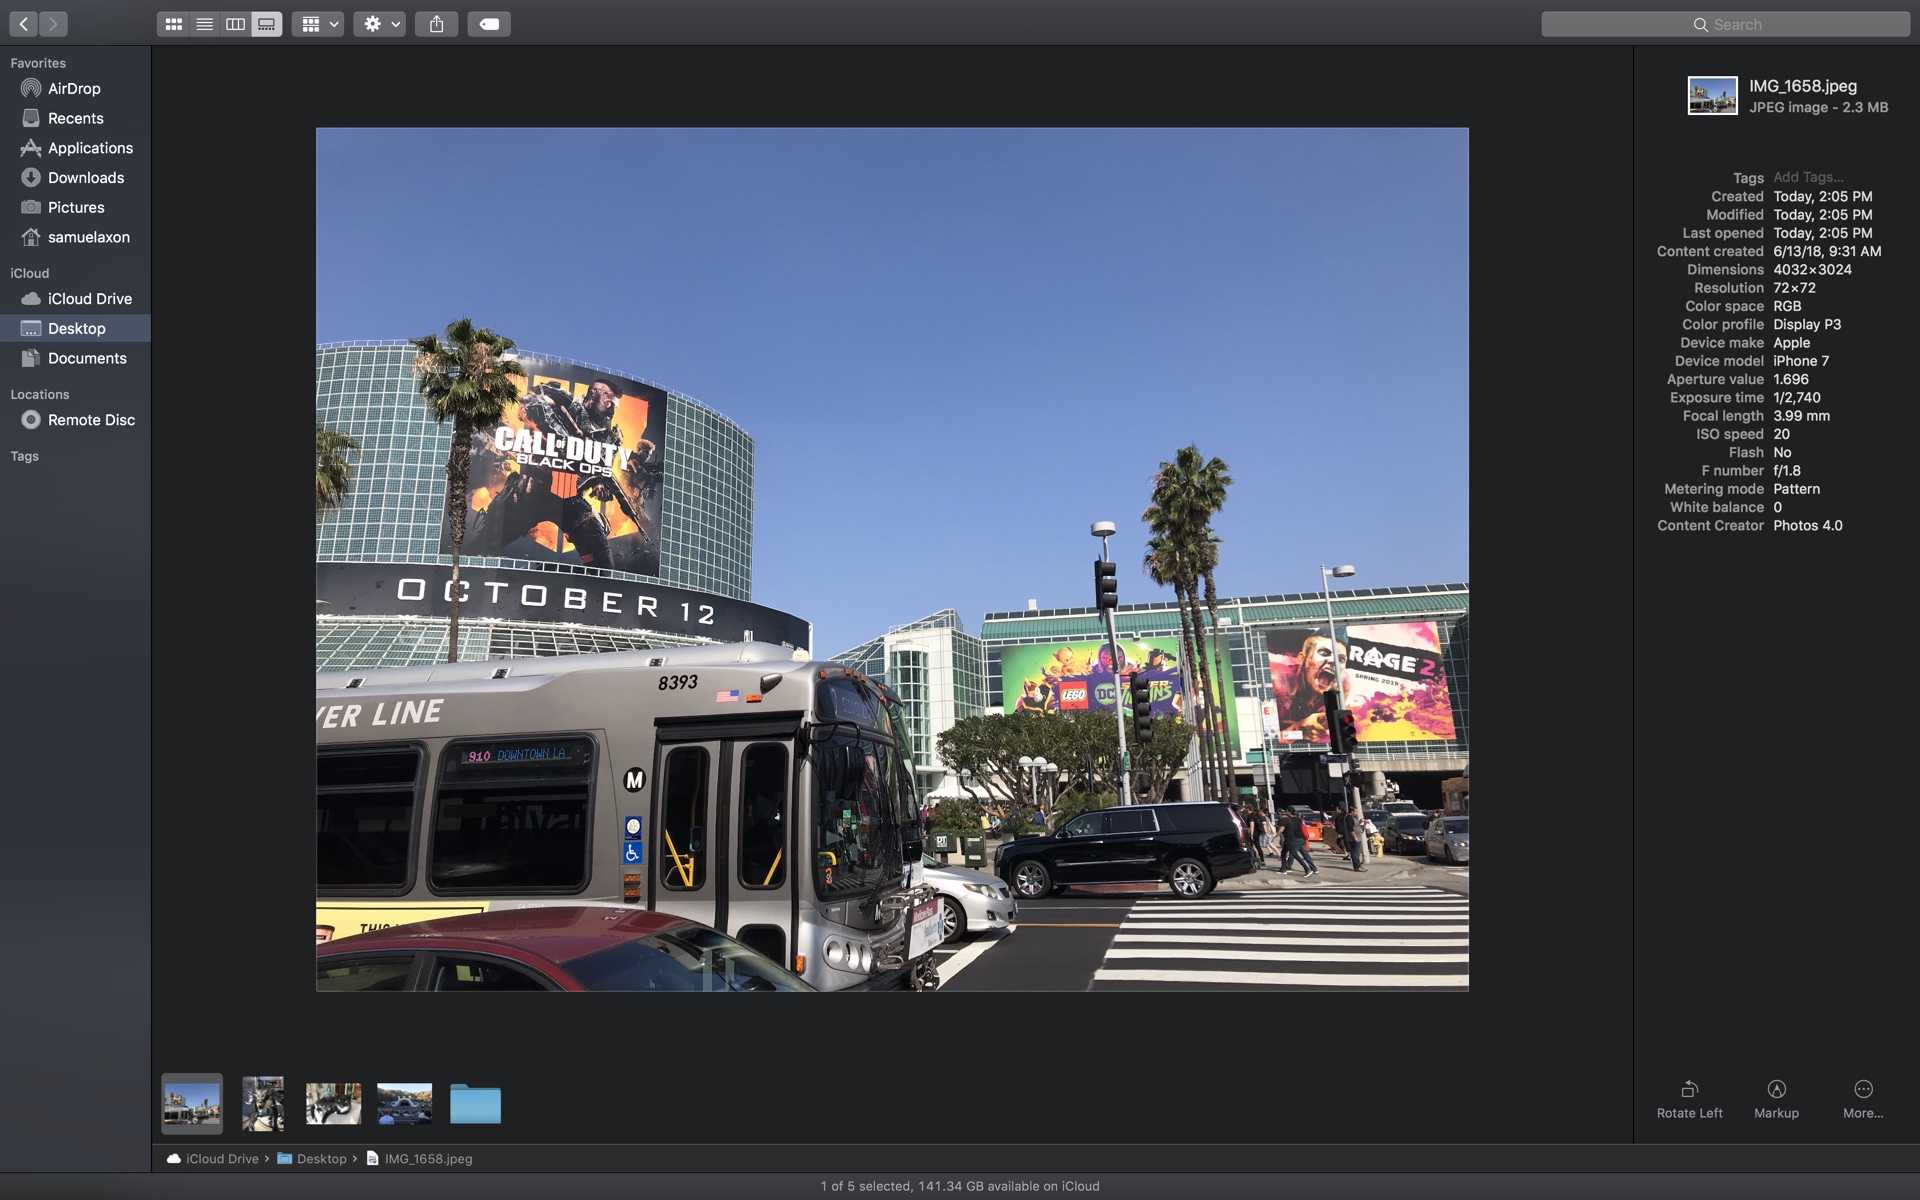Click Add Tags for IMG_1658.jpeg
Image resolution: width=1920 pixels, height=1200 pixels.
tap(1806, 177)
